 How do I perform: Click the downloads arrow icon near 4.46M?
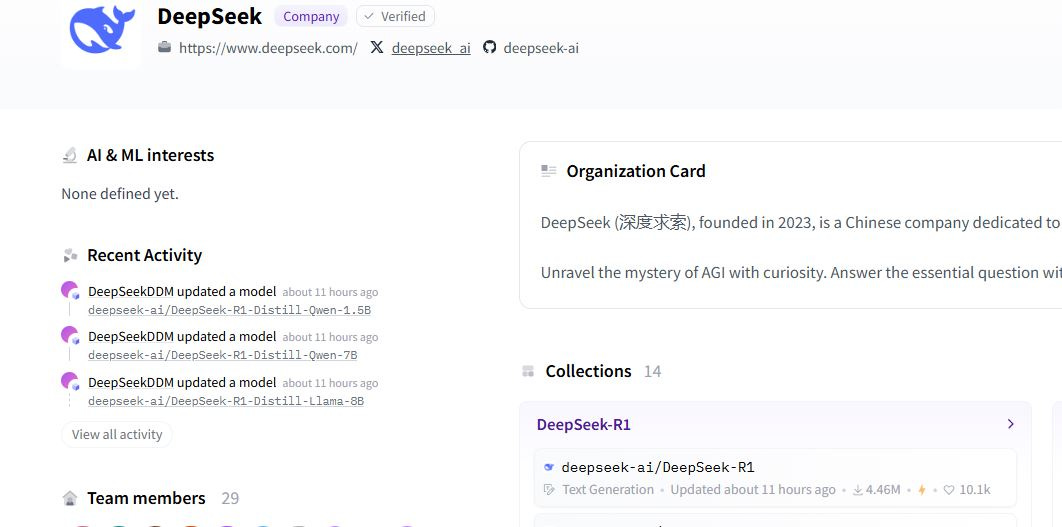(857, 490)
